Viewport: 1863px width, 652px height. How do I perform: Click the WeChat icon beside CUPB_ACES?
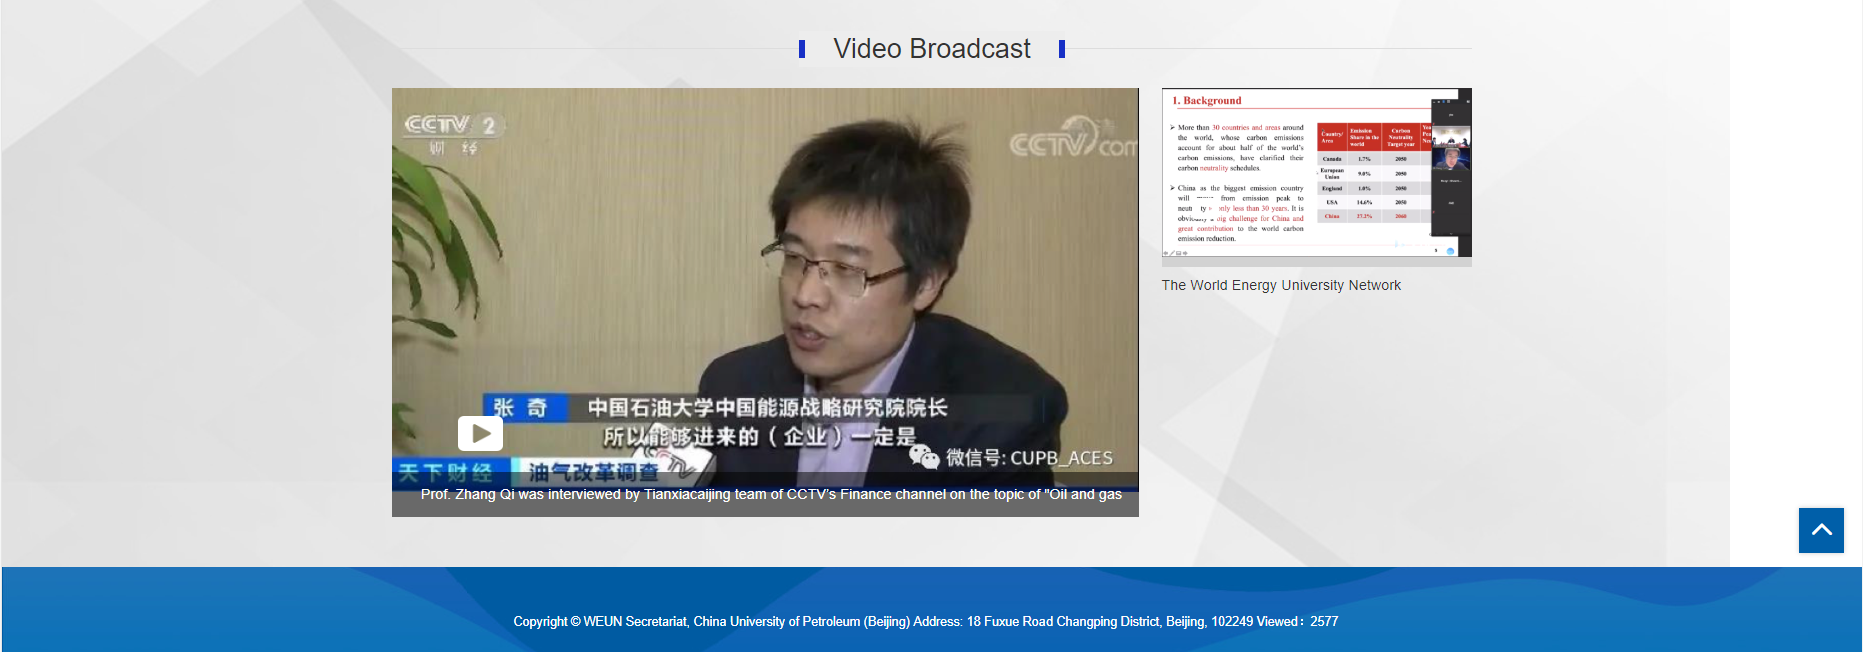924,457
